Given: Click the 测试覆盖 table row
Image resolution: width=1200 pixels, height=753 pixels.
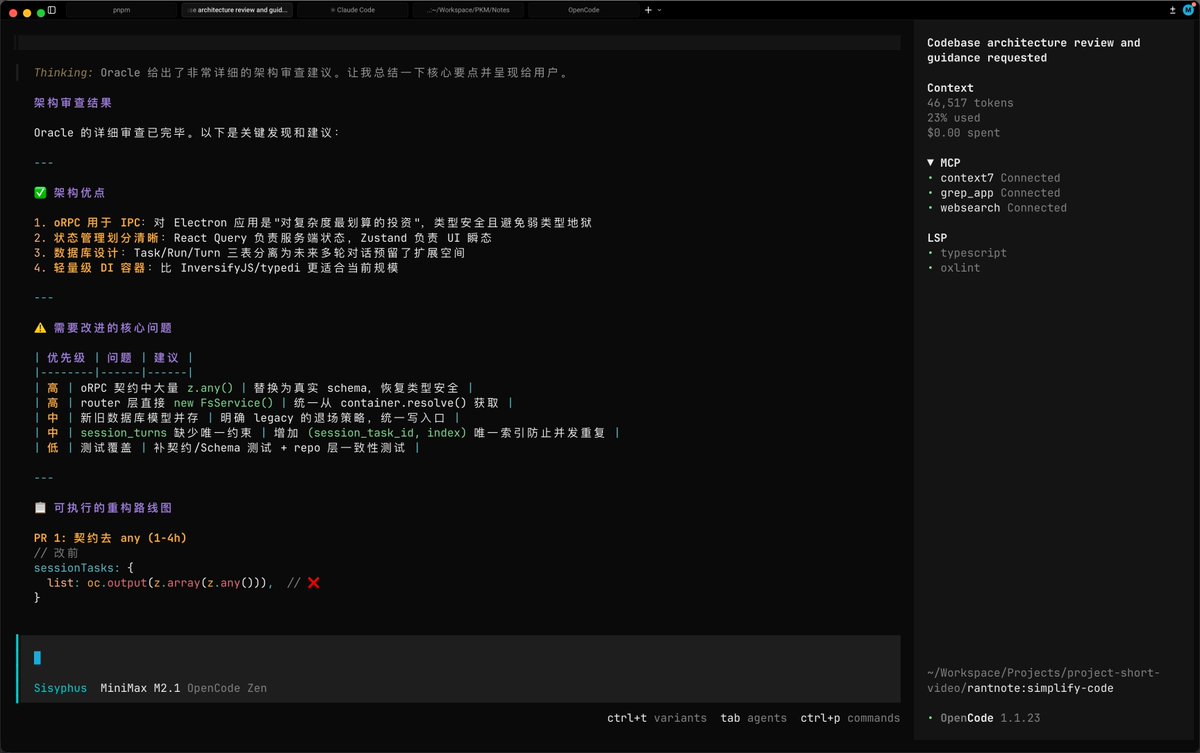Looking at the screenshot, I should 227,448.
